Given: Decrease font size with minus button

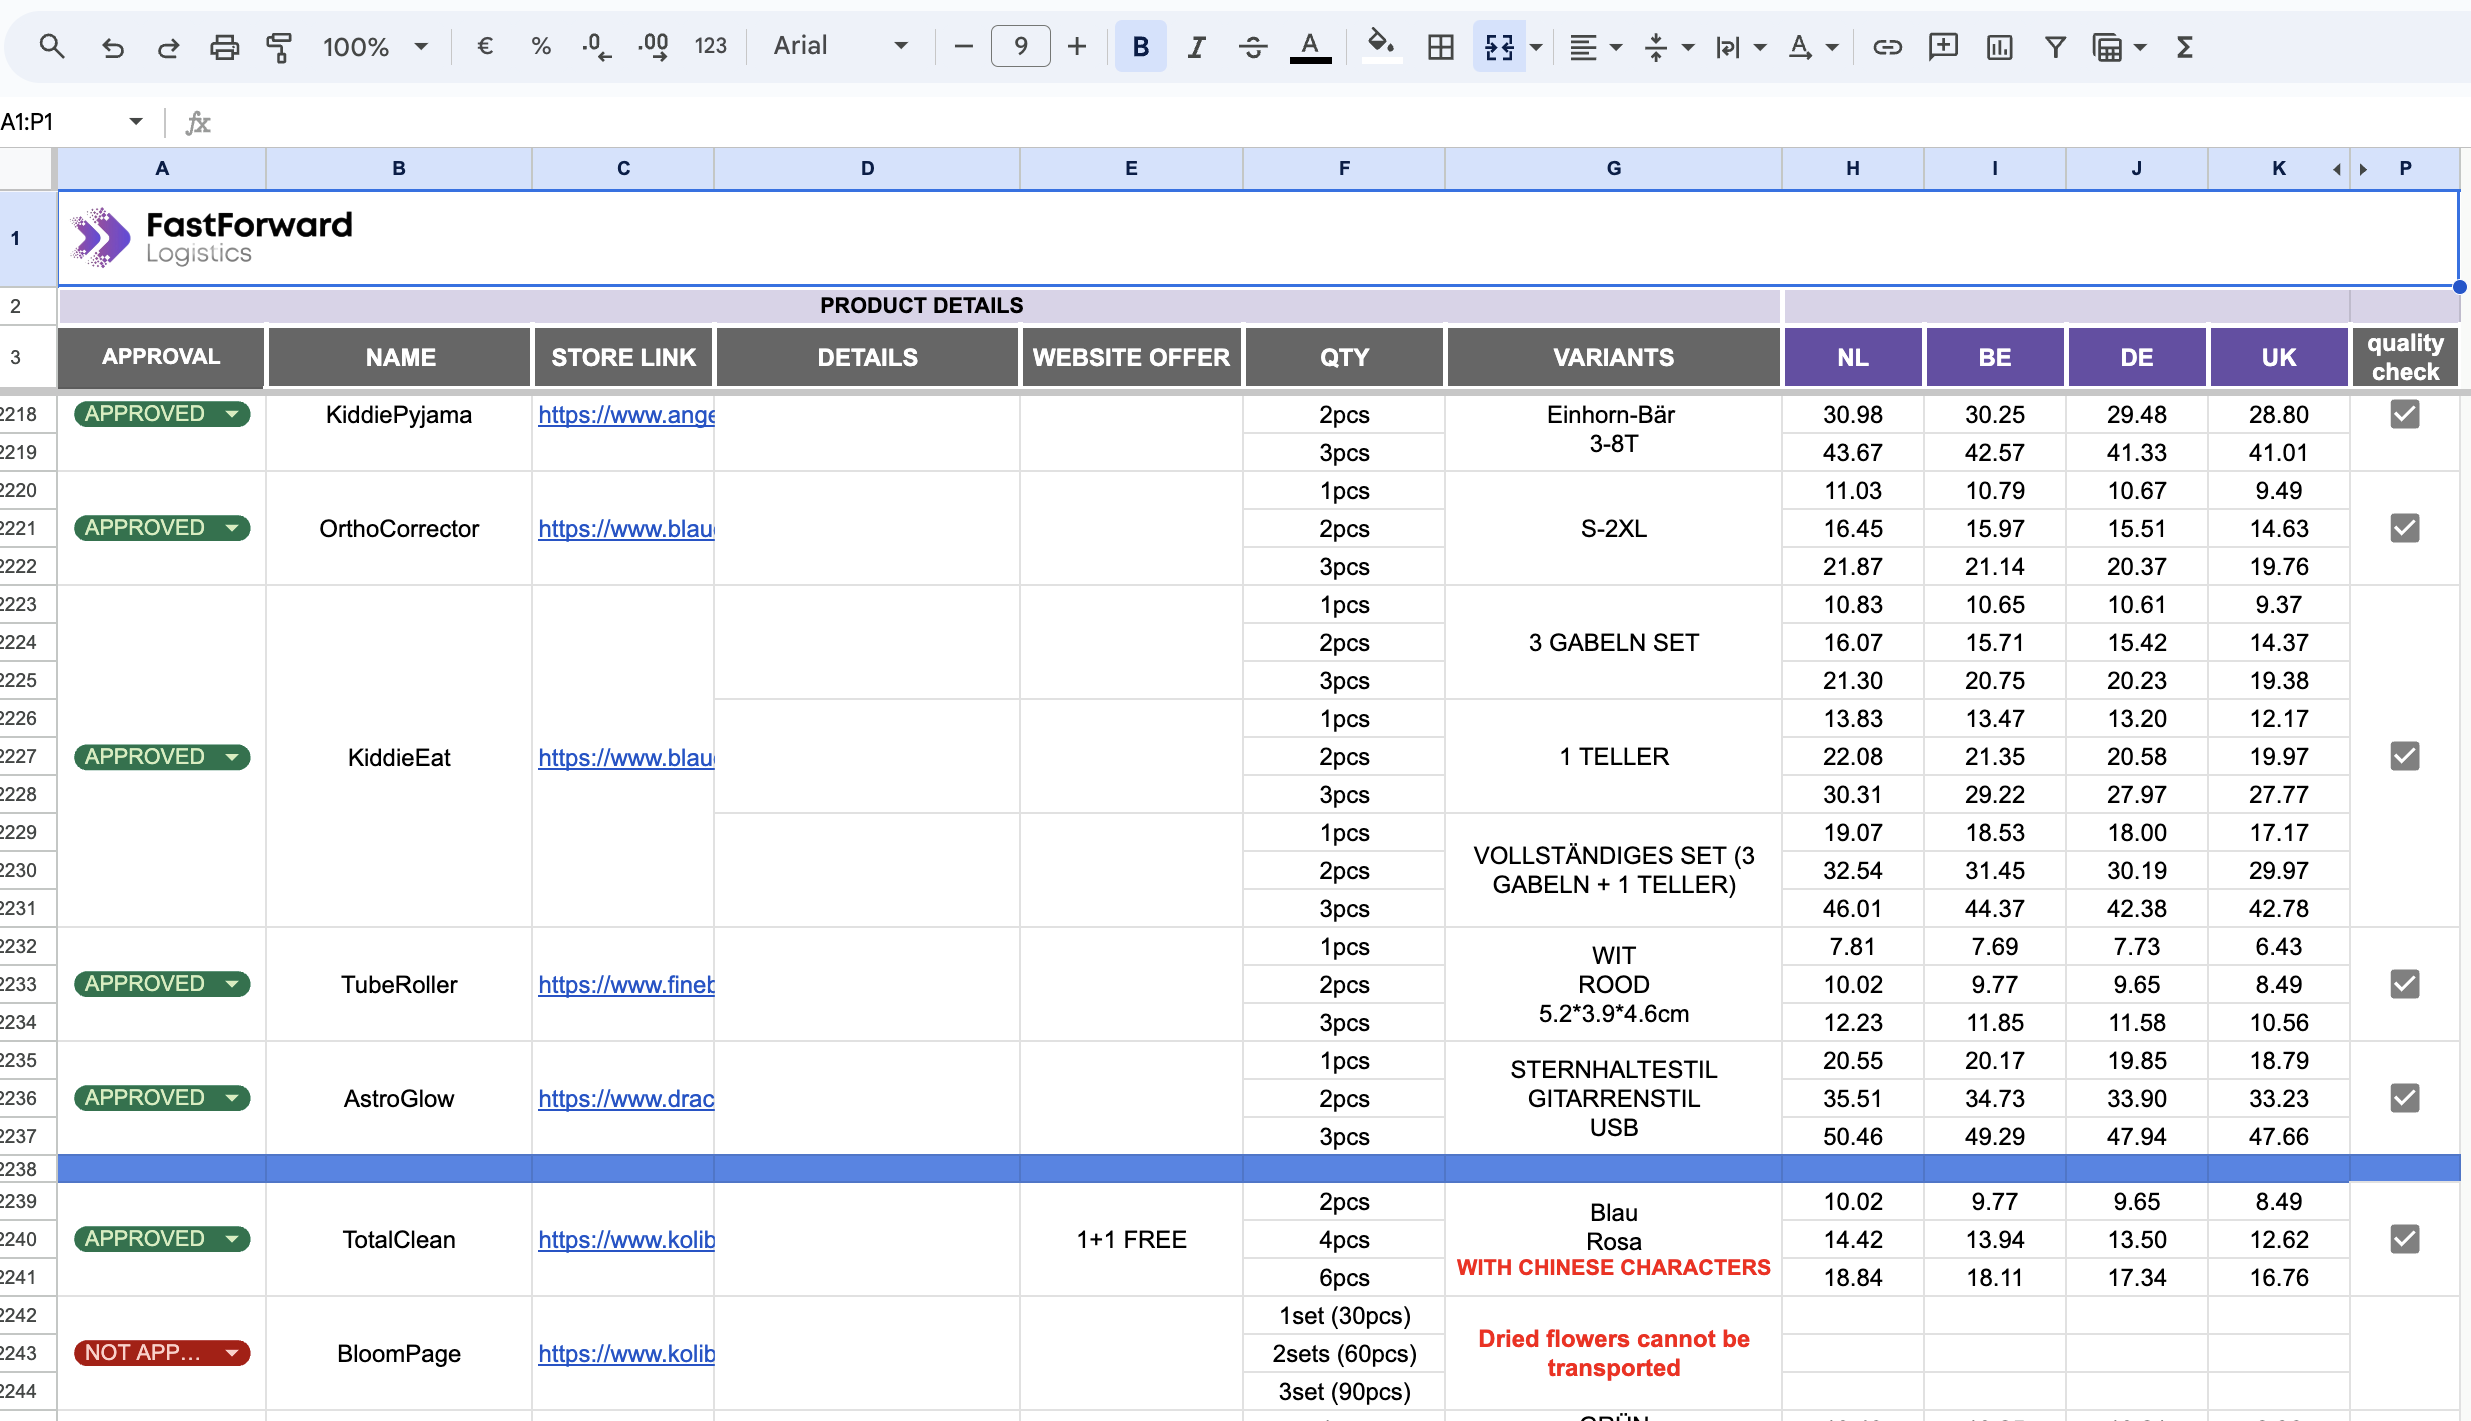Looking at the screenshot, I should pos(963,46).
